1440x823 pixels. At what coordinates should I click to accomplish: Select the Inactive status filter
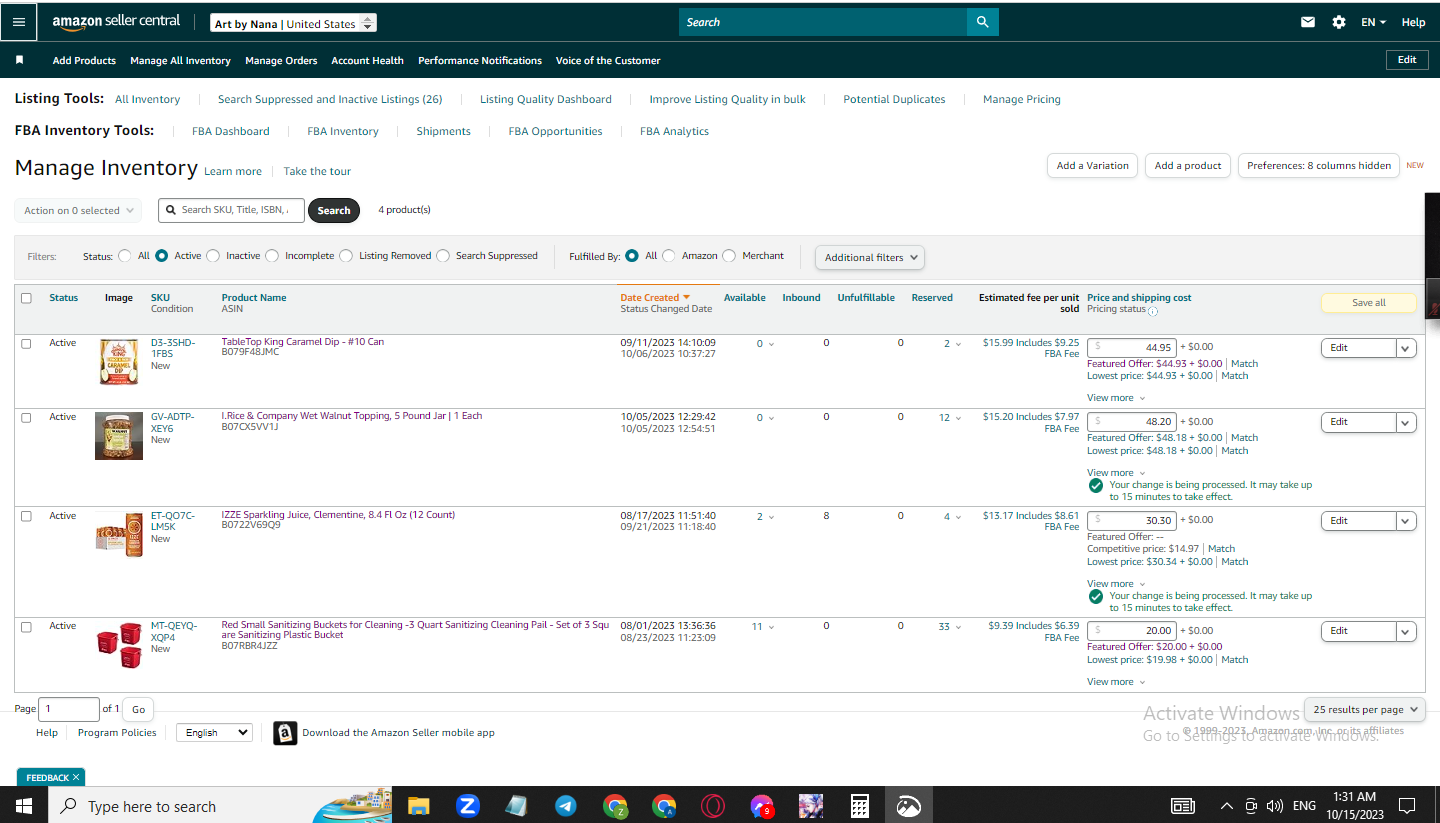(x=213, y=256)
